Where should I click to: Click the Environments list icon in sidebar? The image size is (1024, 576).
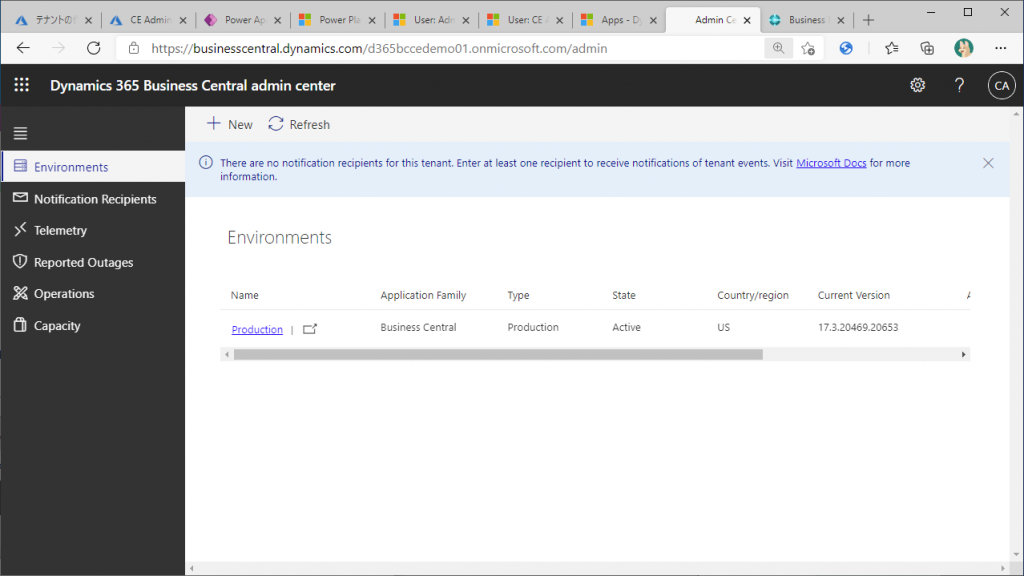pos(20,166)
